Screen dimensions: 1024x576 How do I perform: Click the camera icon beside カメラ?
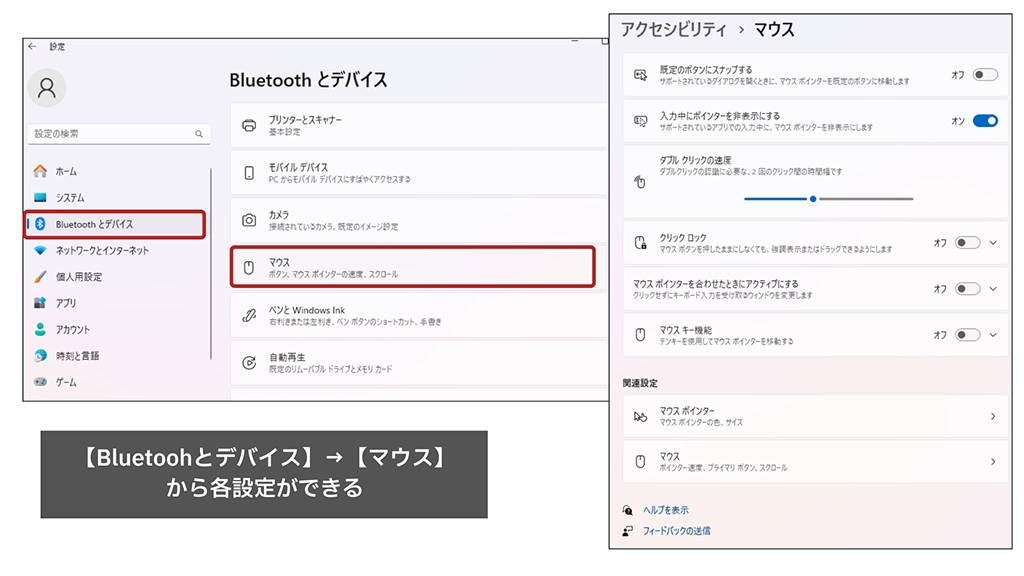click(249, 220)
